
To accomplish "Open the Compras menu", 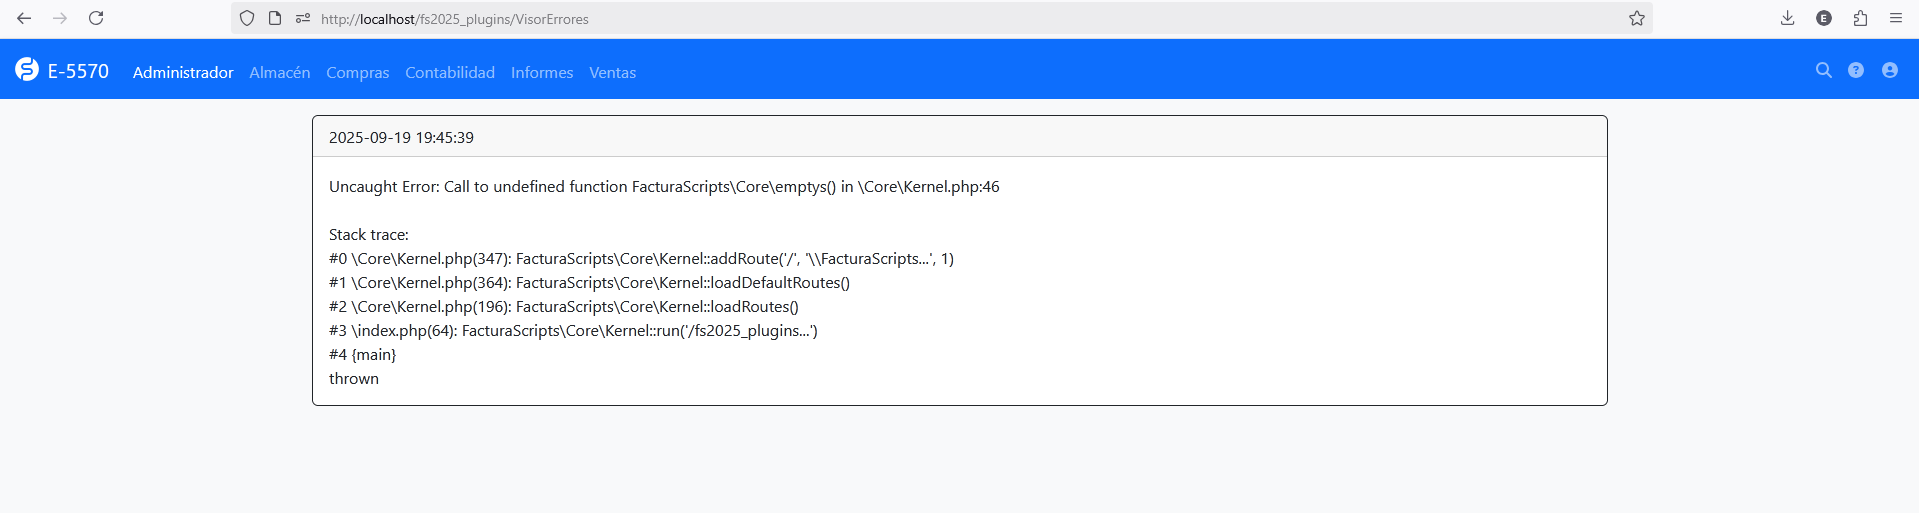I will click(358, 72).
